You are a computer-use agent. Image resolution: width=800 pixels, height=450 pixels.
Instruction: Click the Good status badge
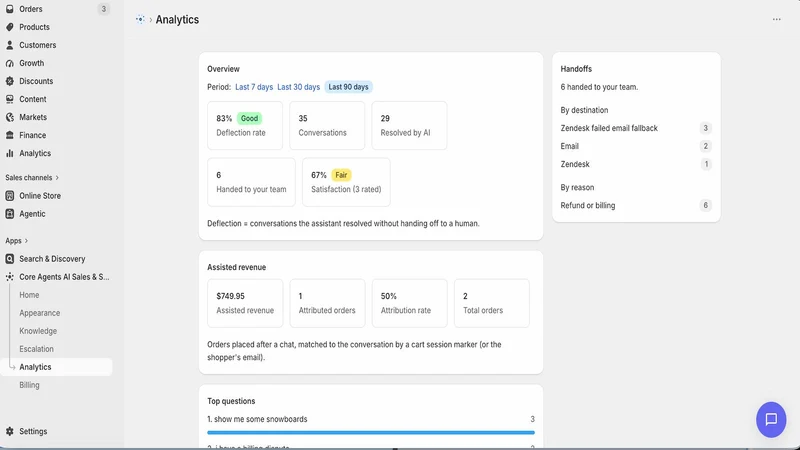point(249,118)
